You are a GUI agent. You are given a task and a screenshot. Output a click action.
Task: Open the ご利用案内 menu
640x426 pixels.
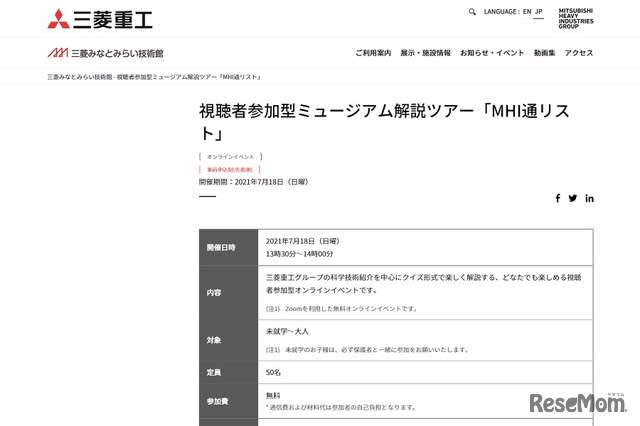click(373, 53)
